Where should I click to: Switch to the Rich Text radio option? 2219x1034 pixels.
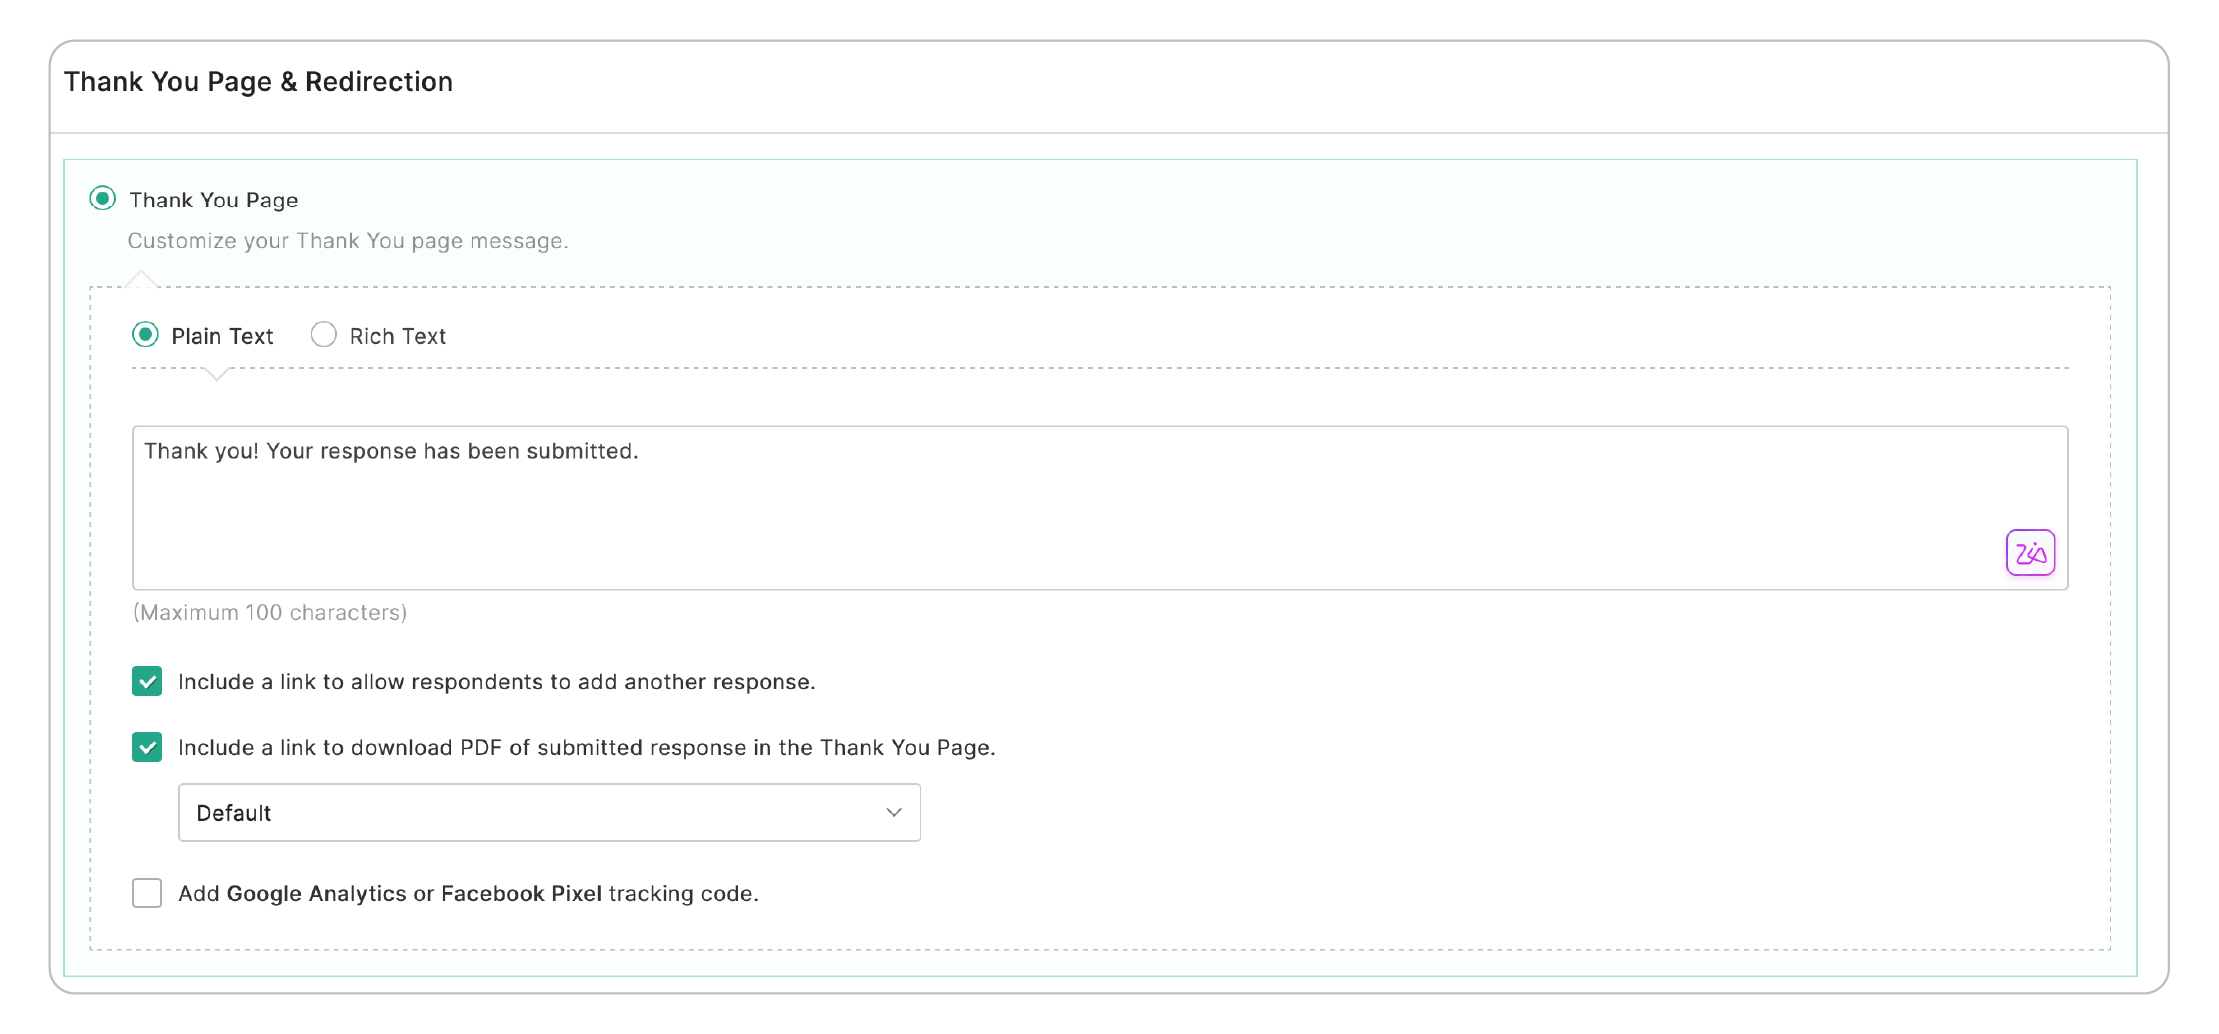[x=323, y=334]
